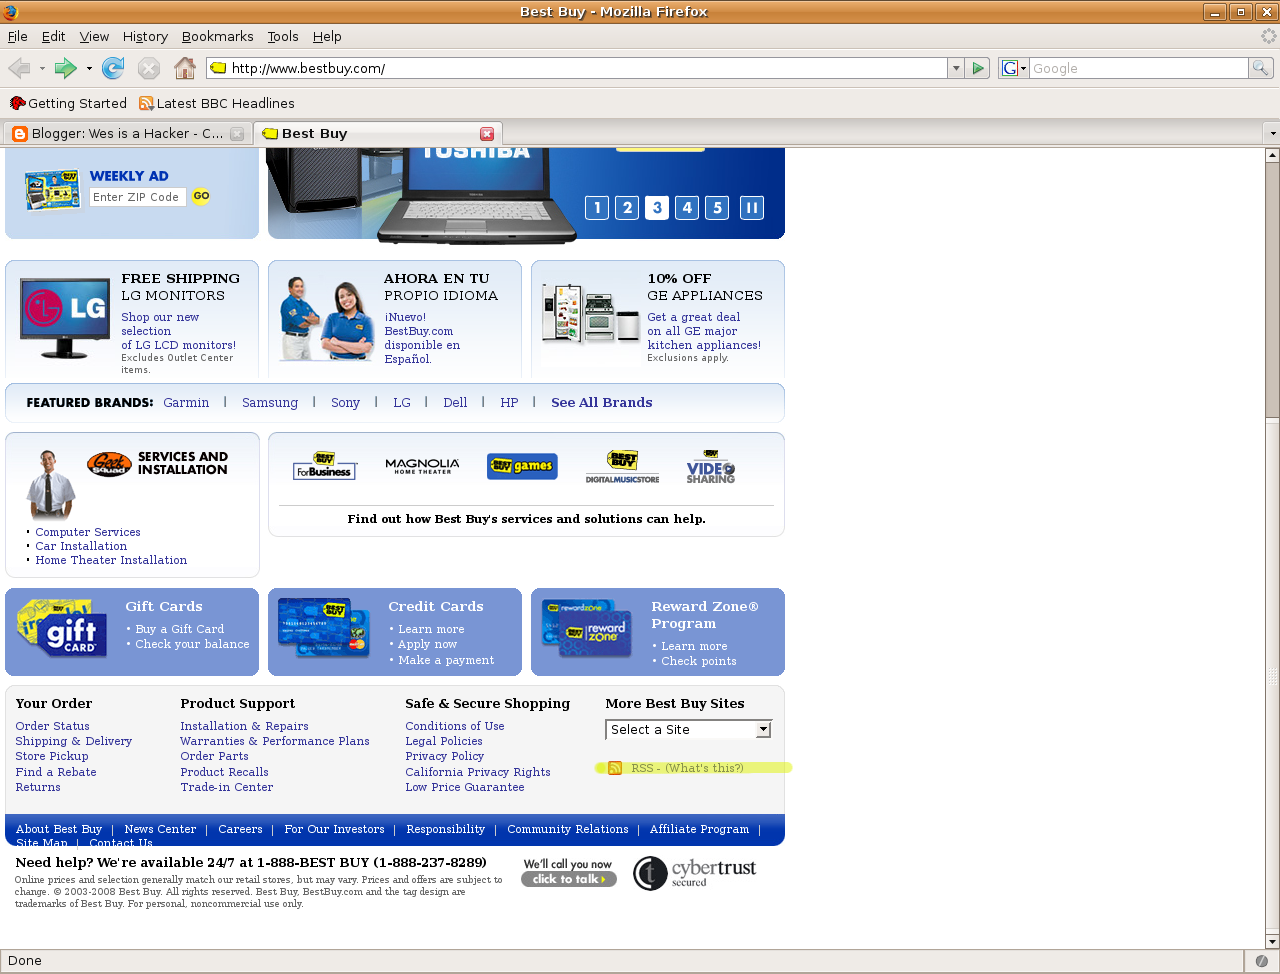Open the 'Select a Site' dropdown
1280x974 pixels.
click(688, 730)
